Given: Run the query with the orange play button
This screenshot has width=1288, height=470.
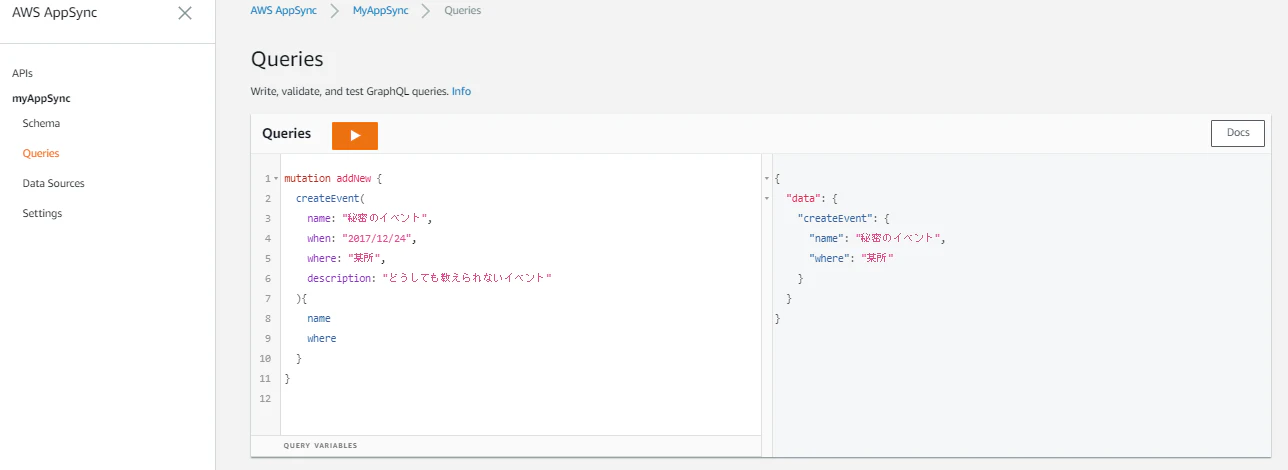Looking at the screenshot, I should point(355,135).
